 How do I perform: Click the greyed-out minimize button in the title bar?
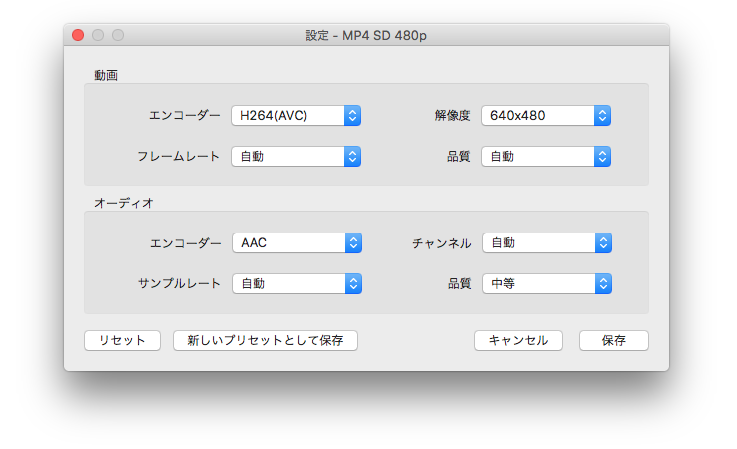click(x=98, y=35)
